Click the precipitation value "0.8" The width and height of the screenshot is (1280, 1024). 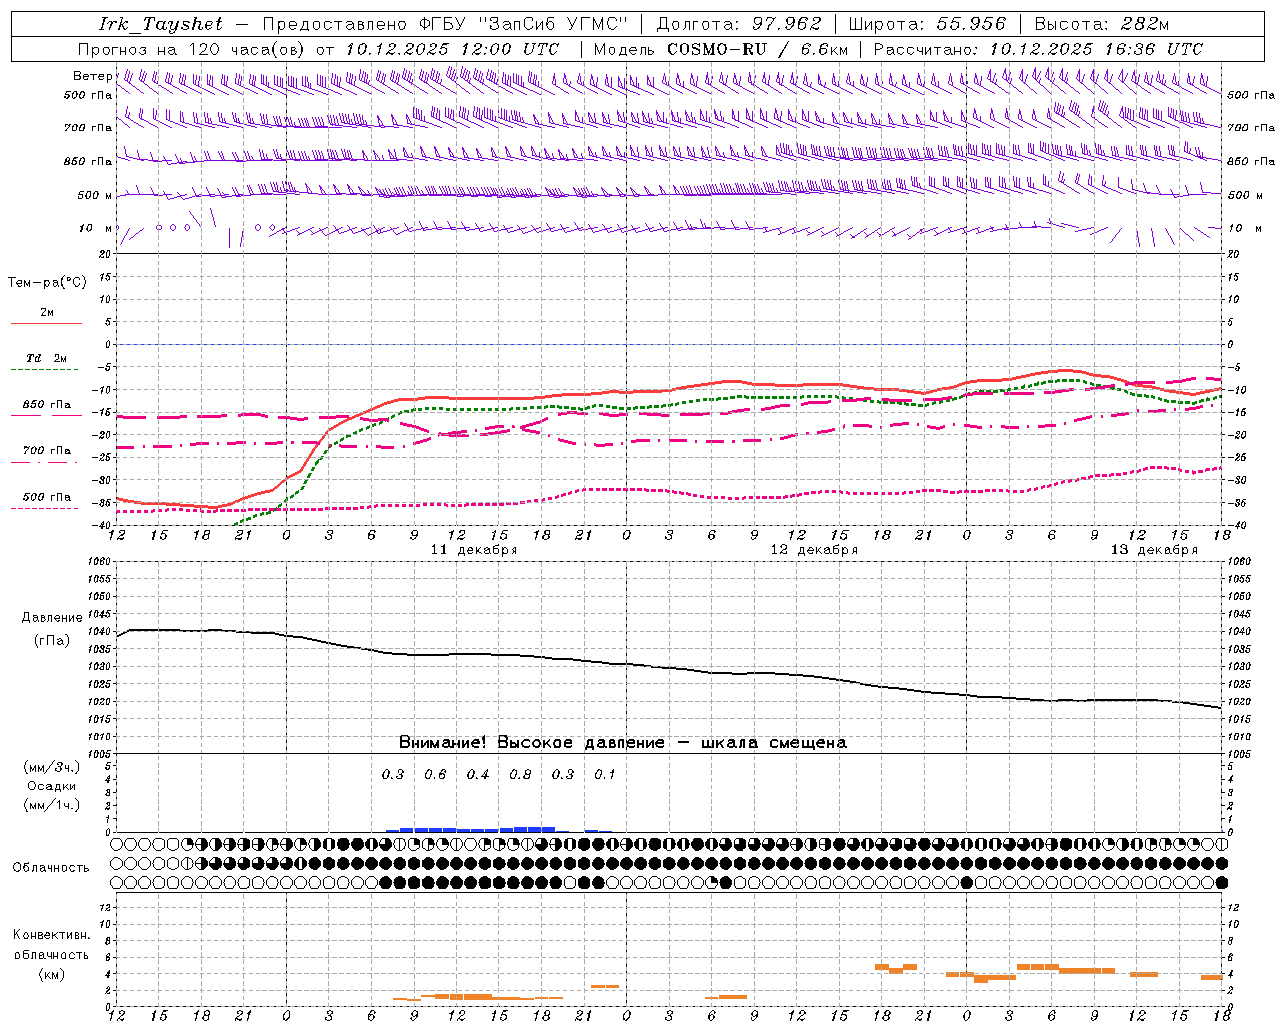coord(520,774)
